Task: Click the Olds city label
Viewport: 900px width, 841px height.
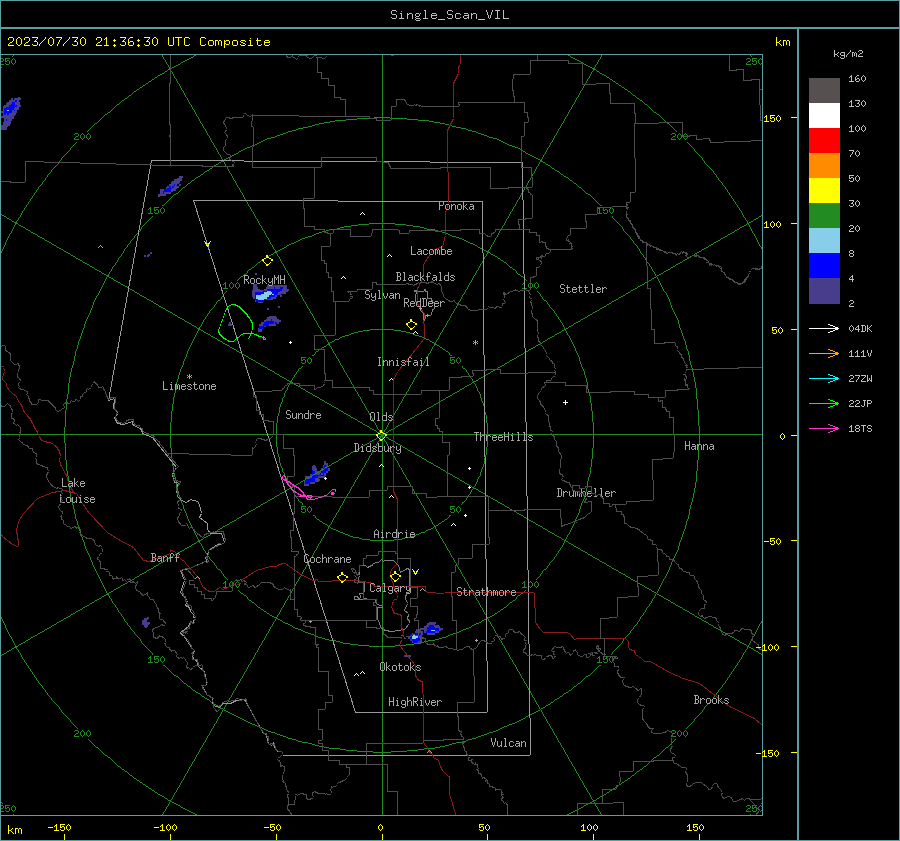Action: (x=381, y=417)
